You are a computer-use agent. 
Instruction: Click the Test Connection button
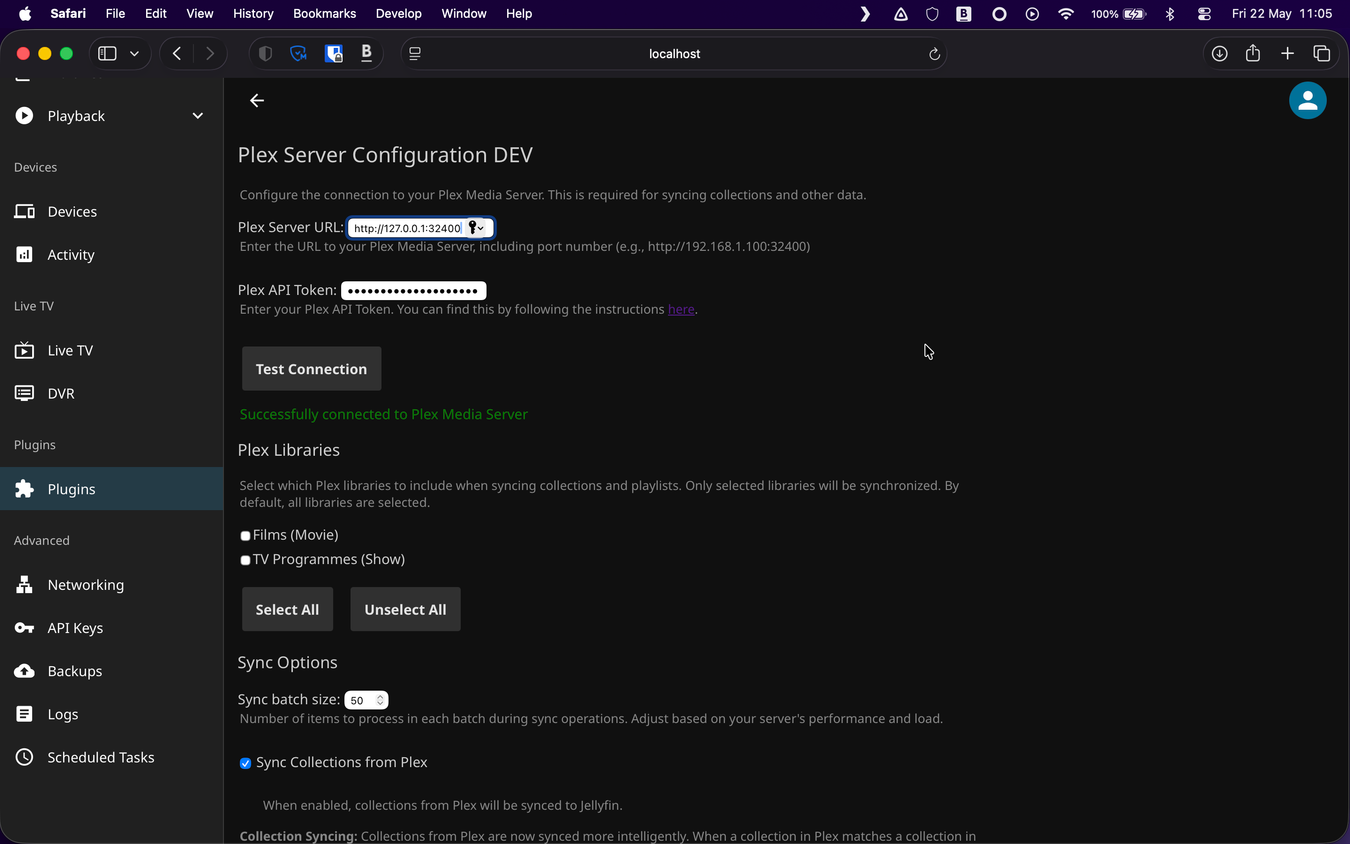311,369
